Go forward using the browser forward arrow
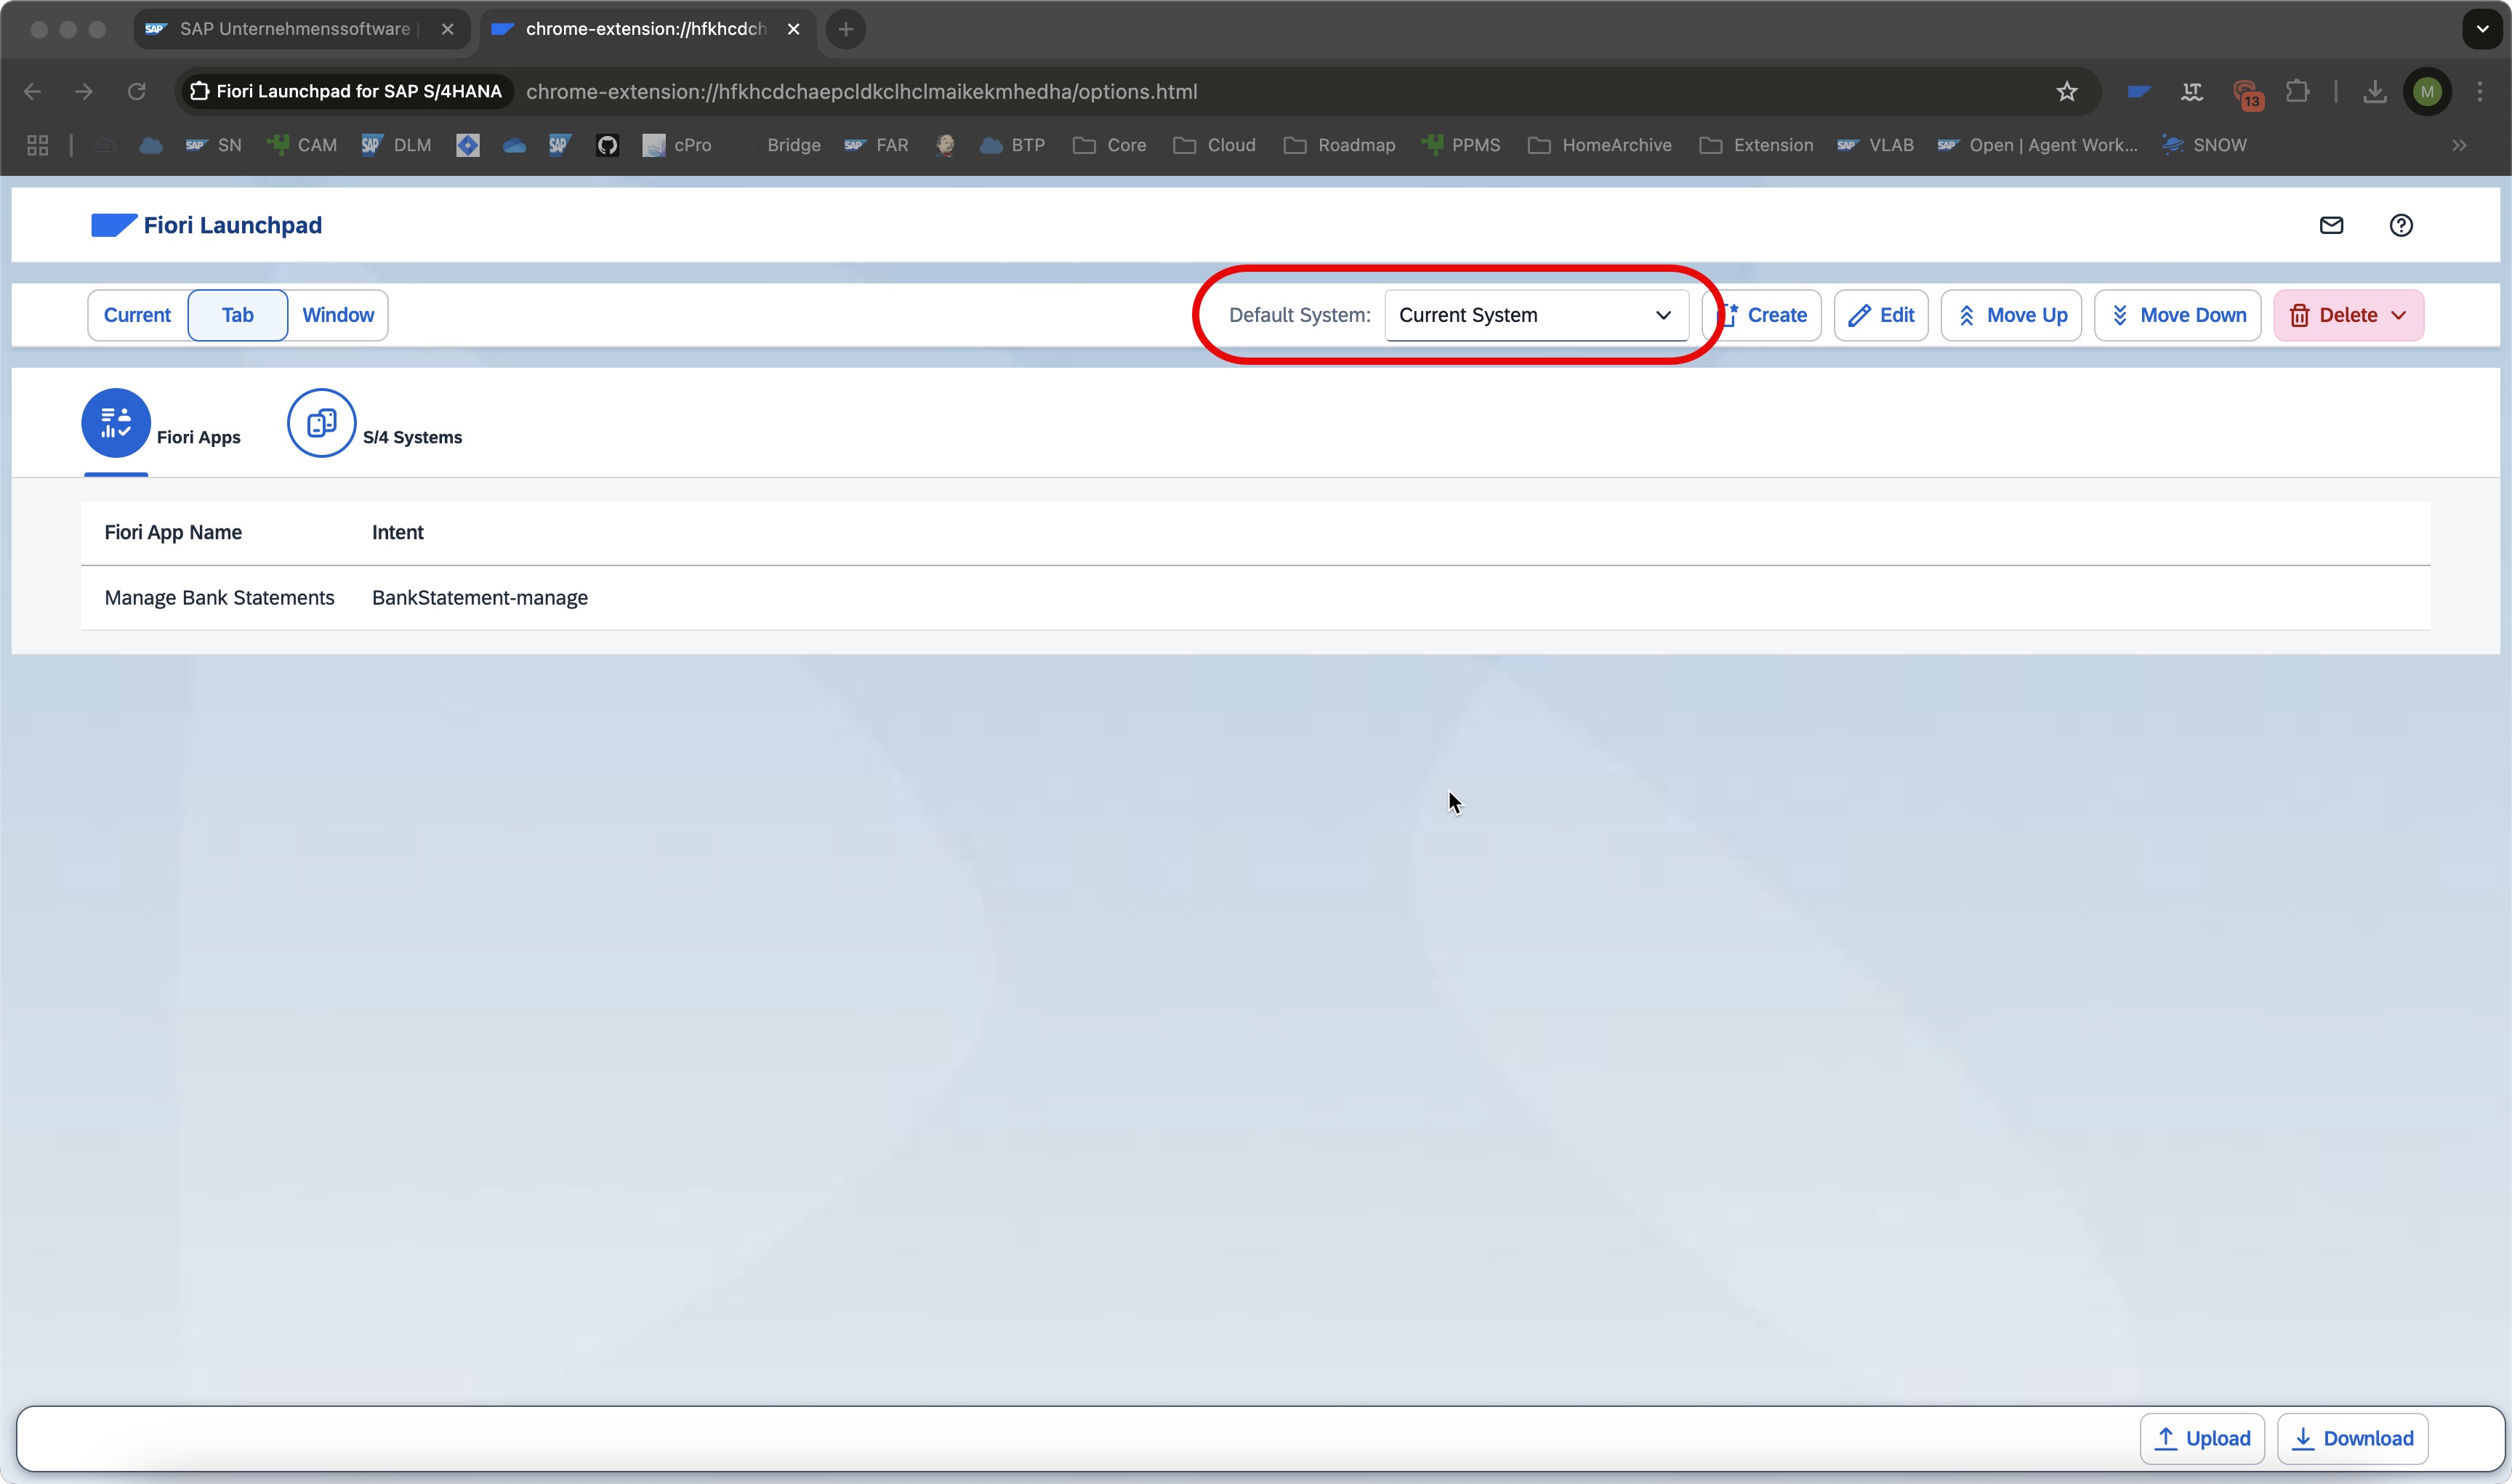This screenshot has height=1484, width=2512. [84, 92]
